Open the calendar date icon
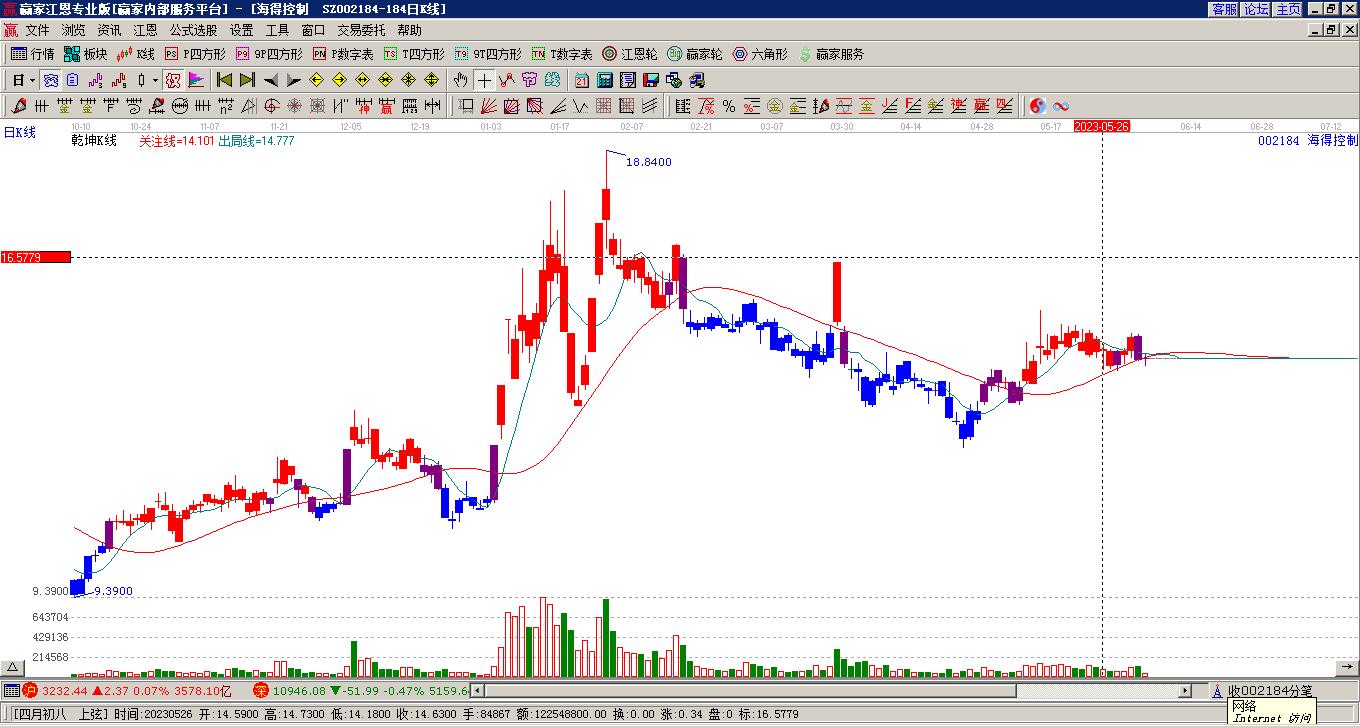The height and width of the screenshot is (728, 1360). coord(582,80)
